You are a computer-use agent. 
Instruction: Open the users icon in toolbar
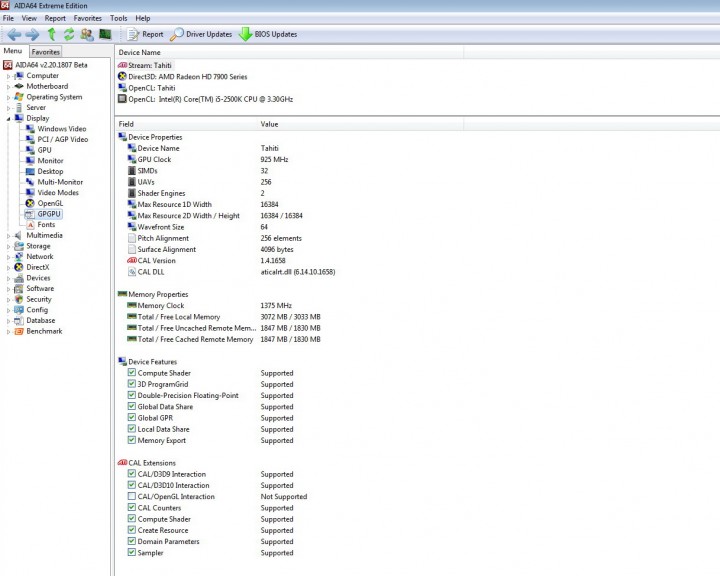pyautogui.click(x=87, y=34)
